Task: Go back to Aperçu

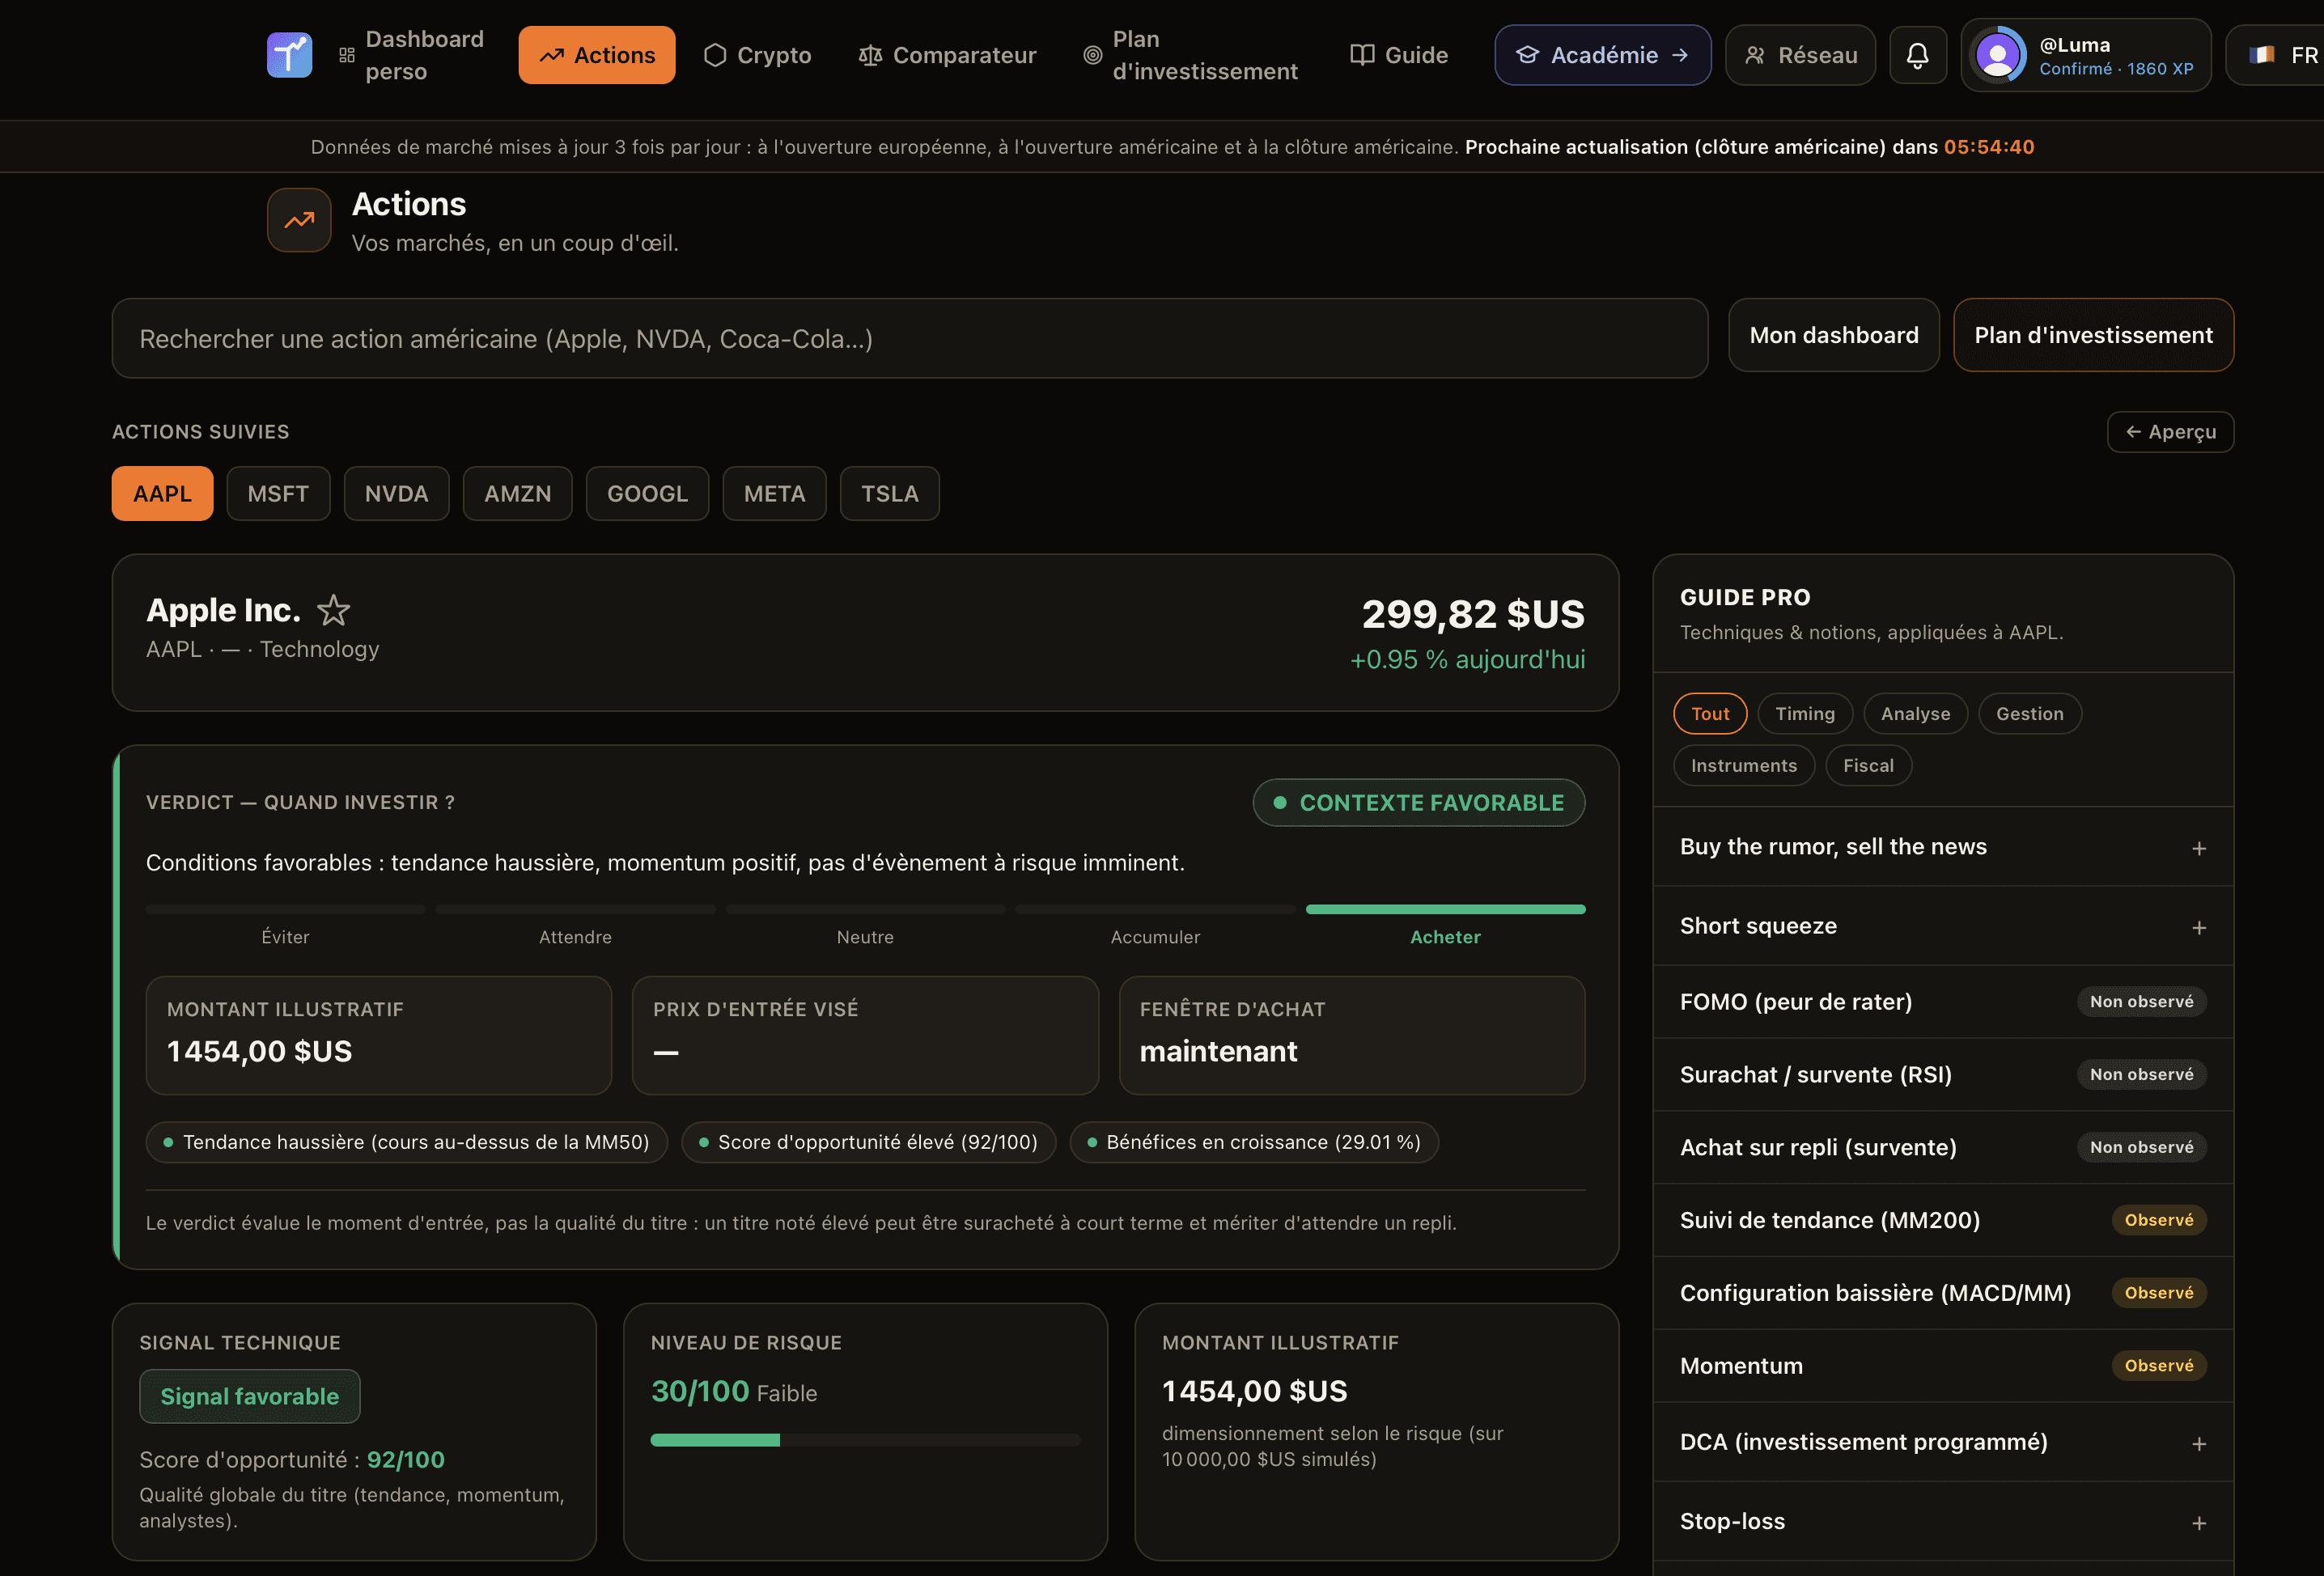Action: click(2170, 432)
